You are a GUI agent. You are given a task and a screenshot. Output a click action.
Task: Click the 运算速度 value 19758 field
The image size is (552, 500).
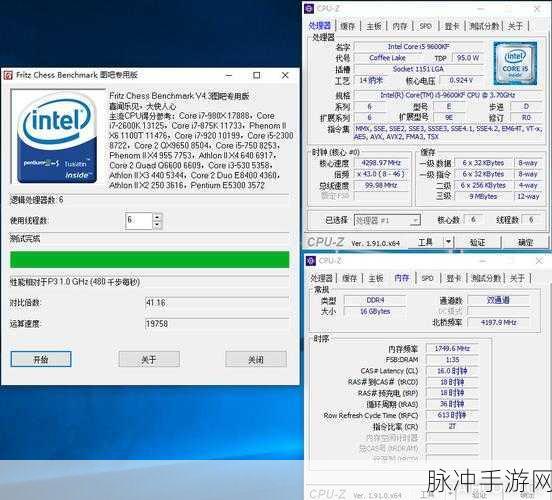point(217,323)
